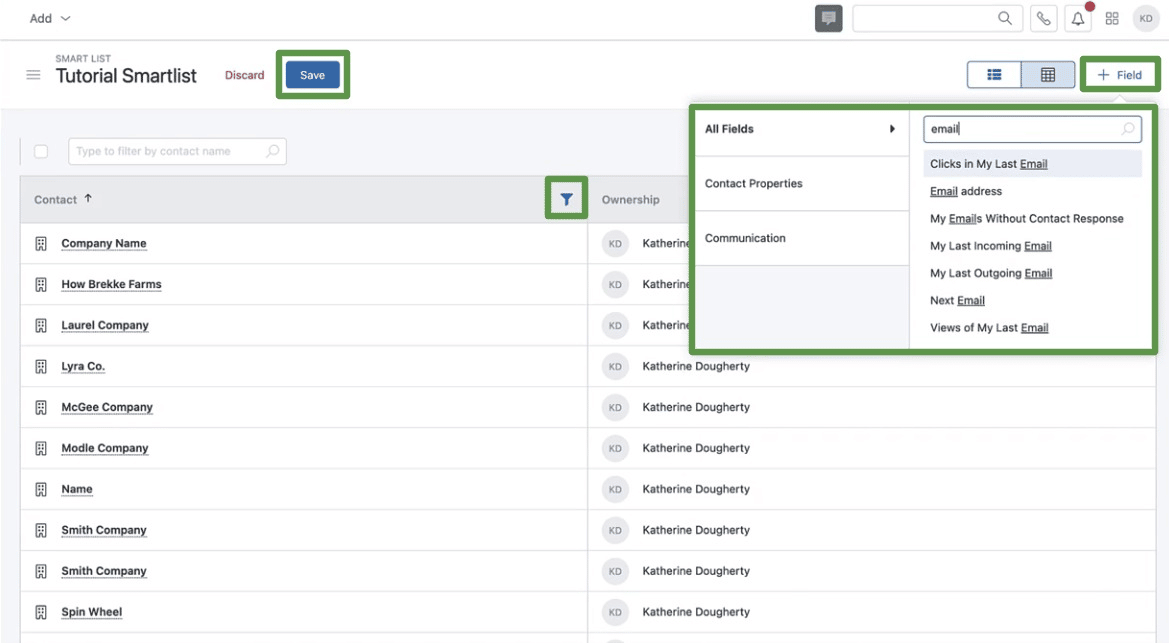Click building icon for Modle Company
The image size is (1169, 643).
coord(41,448)
